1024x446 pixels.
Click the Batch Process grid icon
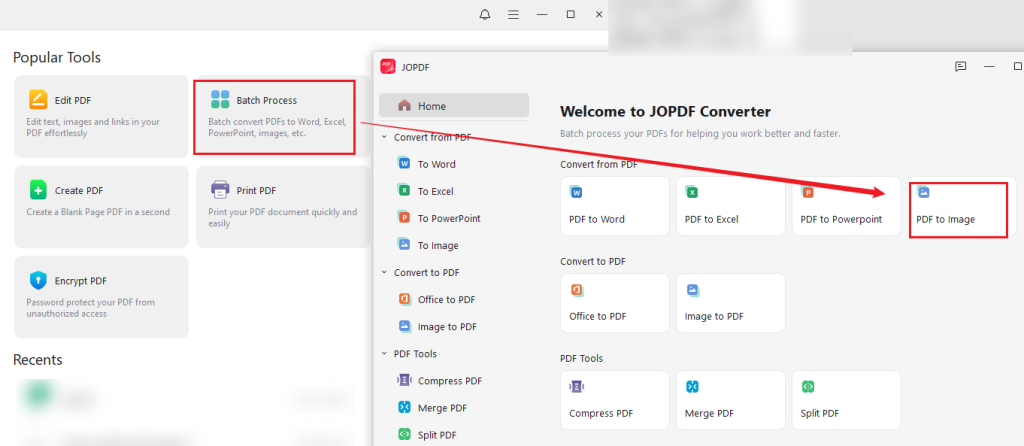(220, 99)
